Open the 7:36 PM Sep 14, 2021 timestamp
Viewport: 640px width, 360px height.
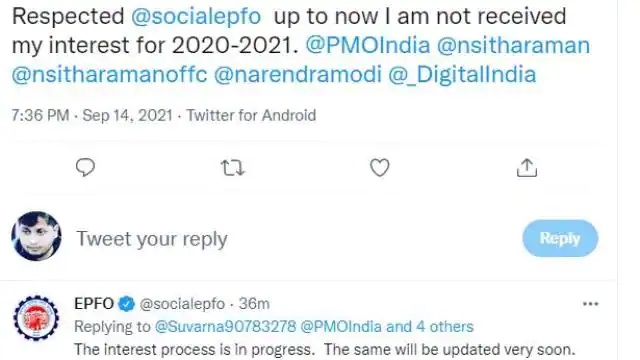point(92,116)
